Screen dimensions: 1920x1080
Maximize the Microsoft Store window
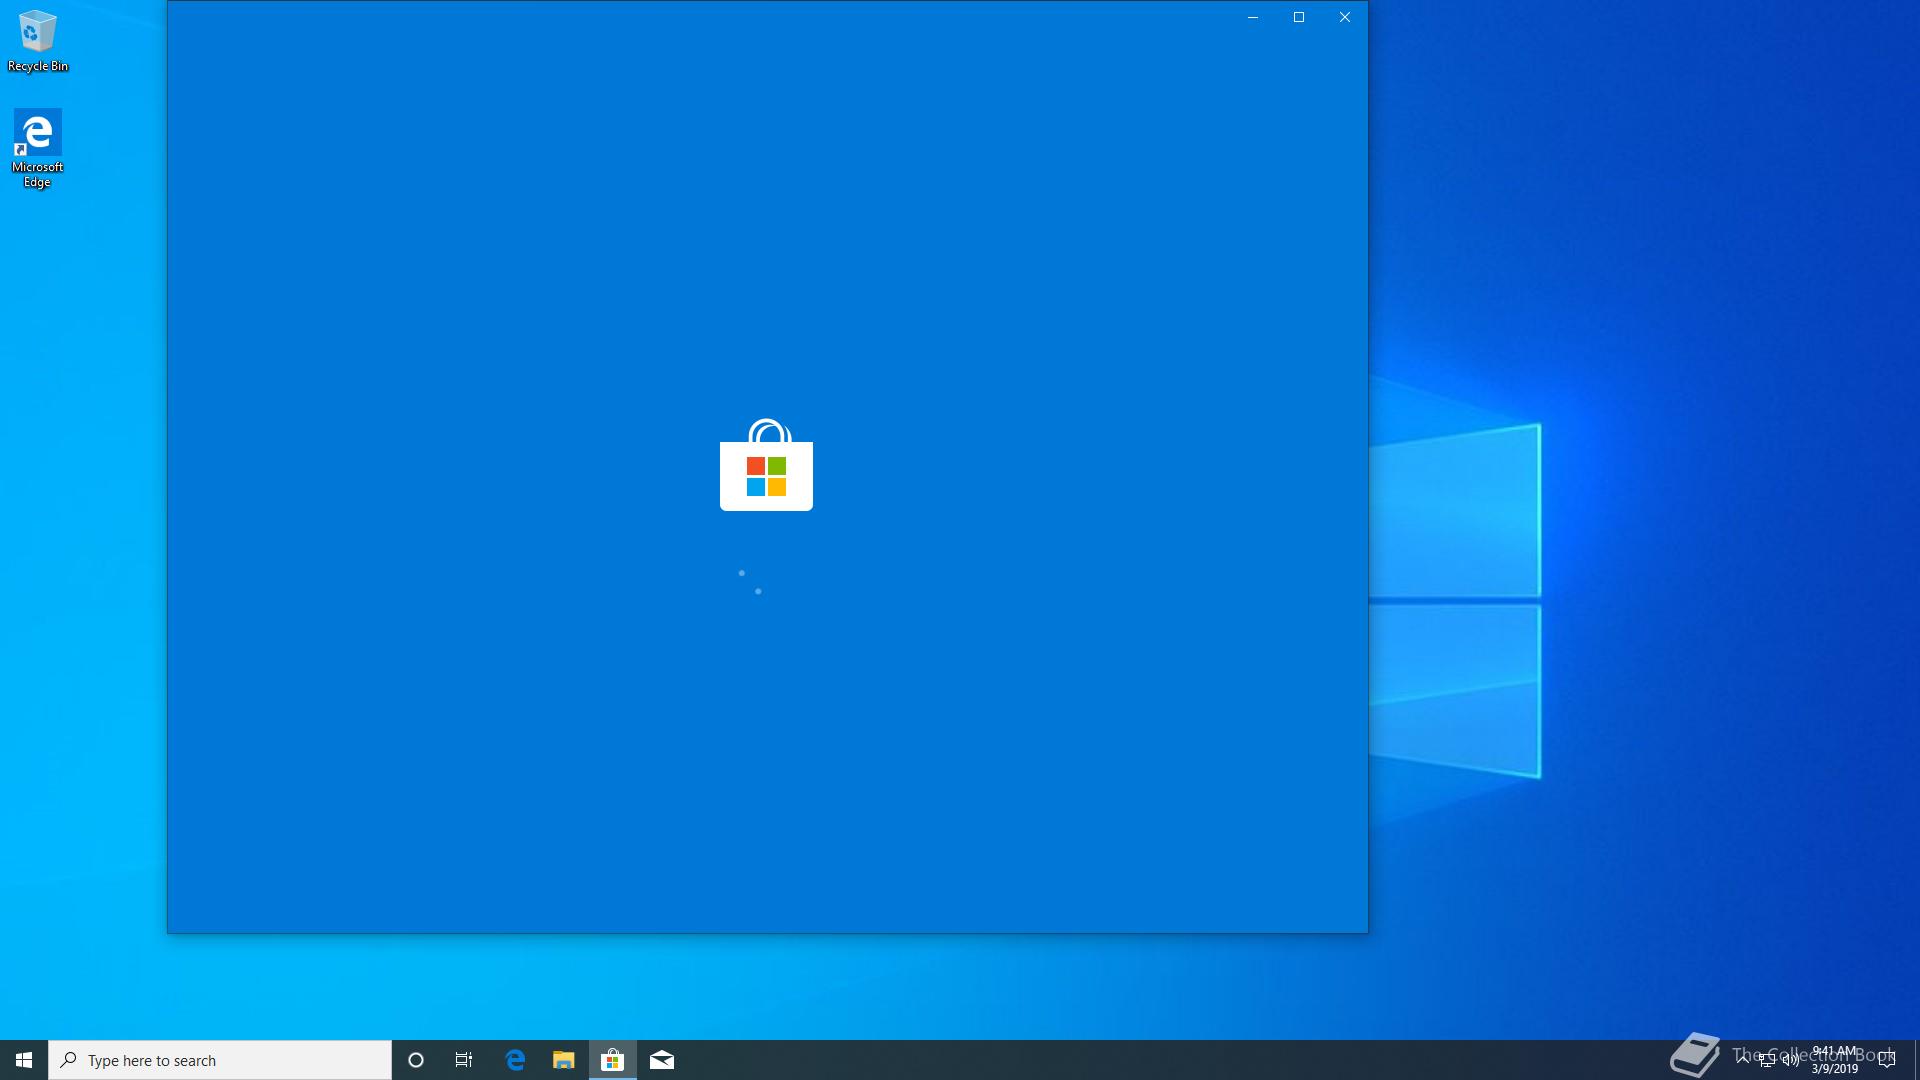pyautogui.click(x=1299, y=17)
